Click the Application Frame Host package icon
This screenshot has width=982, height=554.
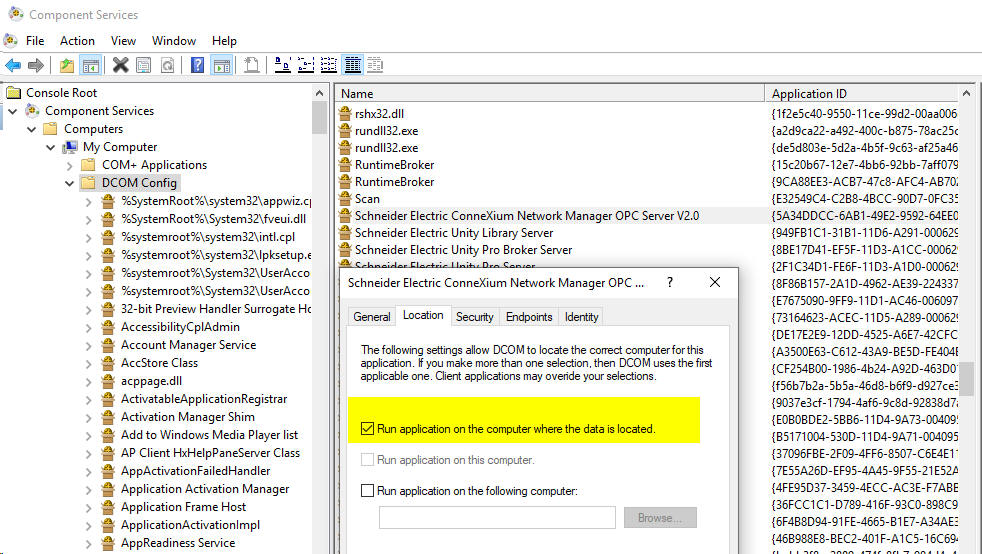(108, 507)
